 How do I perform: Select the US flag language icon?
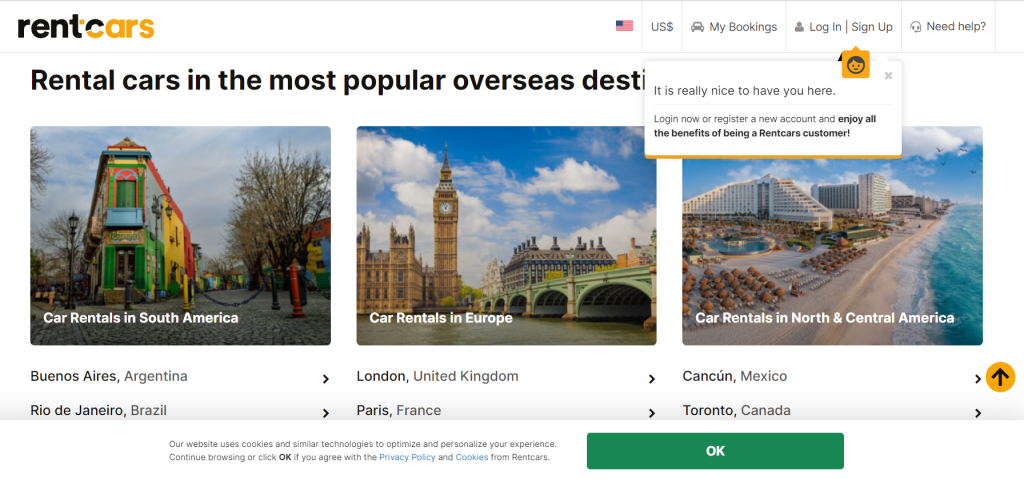tap(624, 26)
